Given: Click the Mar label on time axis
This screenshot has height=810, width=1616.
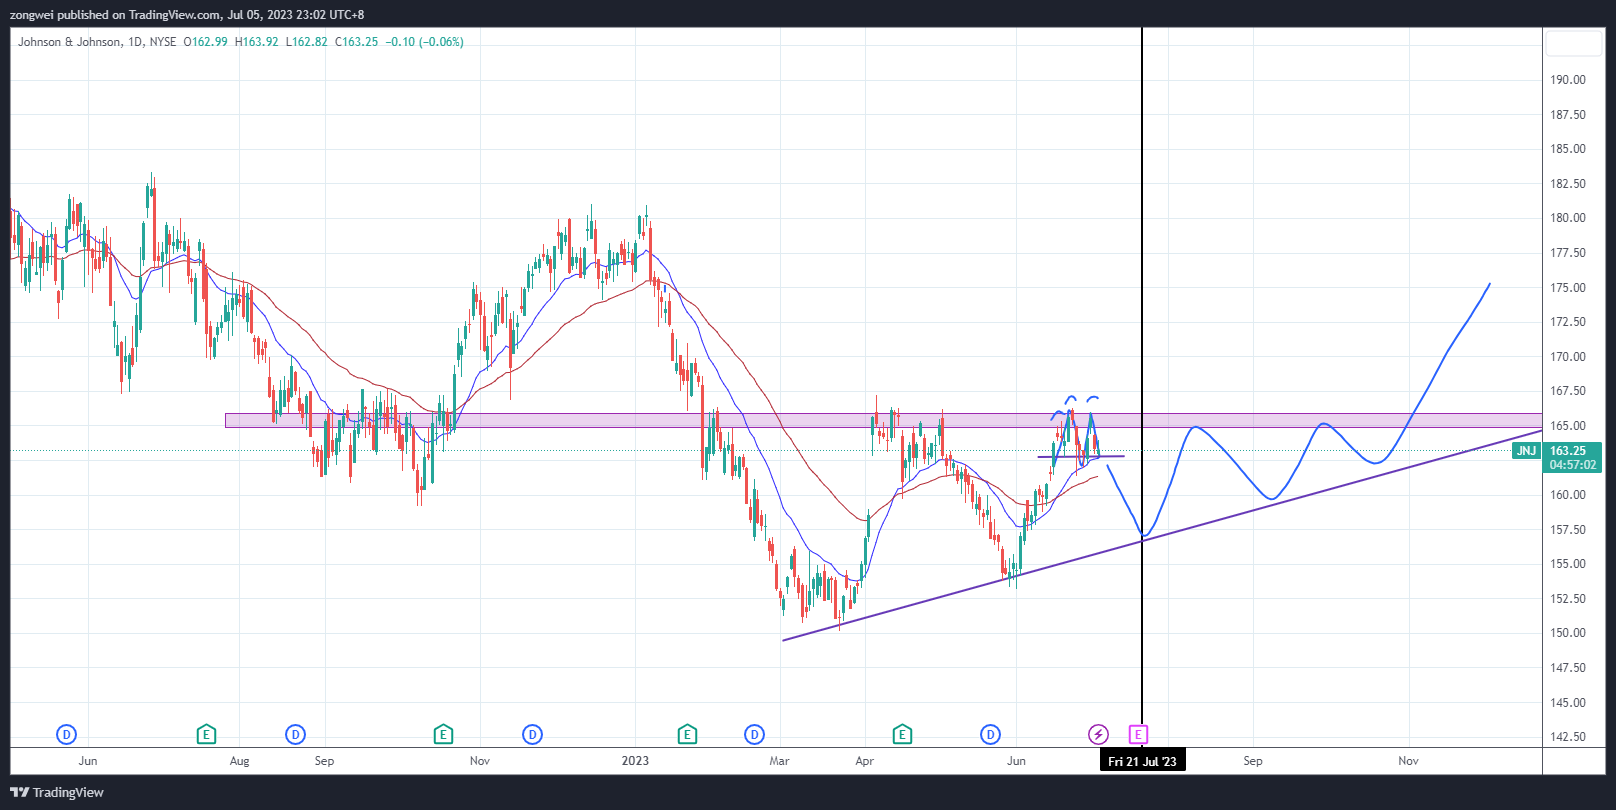Looking at the screenshot, I should tap(779, 761).
